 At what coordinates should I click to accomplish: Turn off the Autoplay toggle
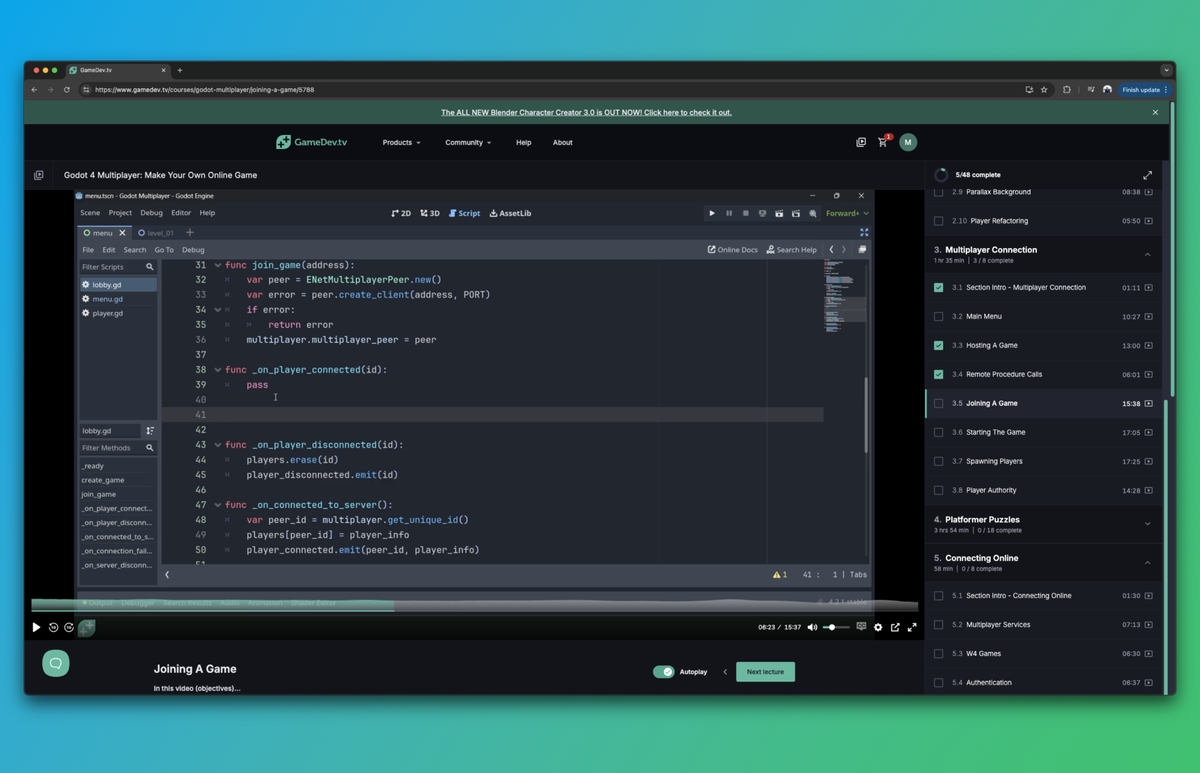pos(663,672)
